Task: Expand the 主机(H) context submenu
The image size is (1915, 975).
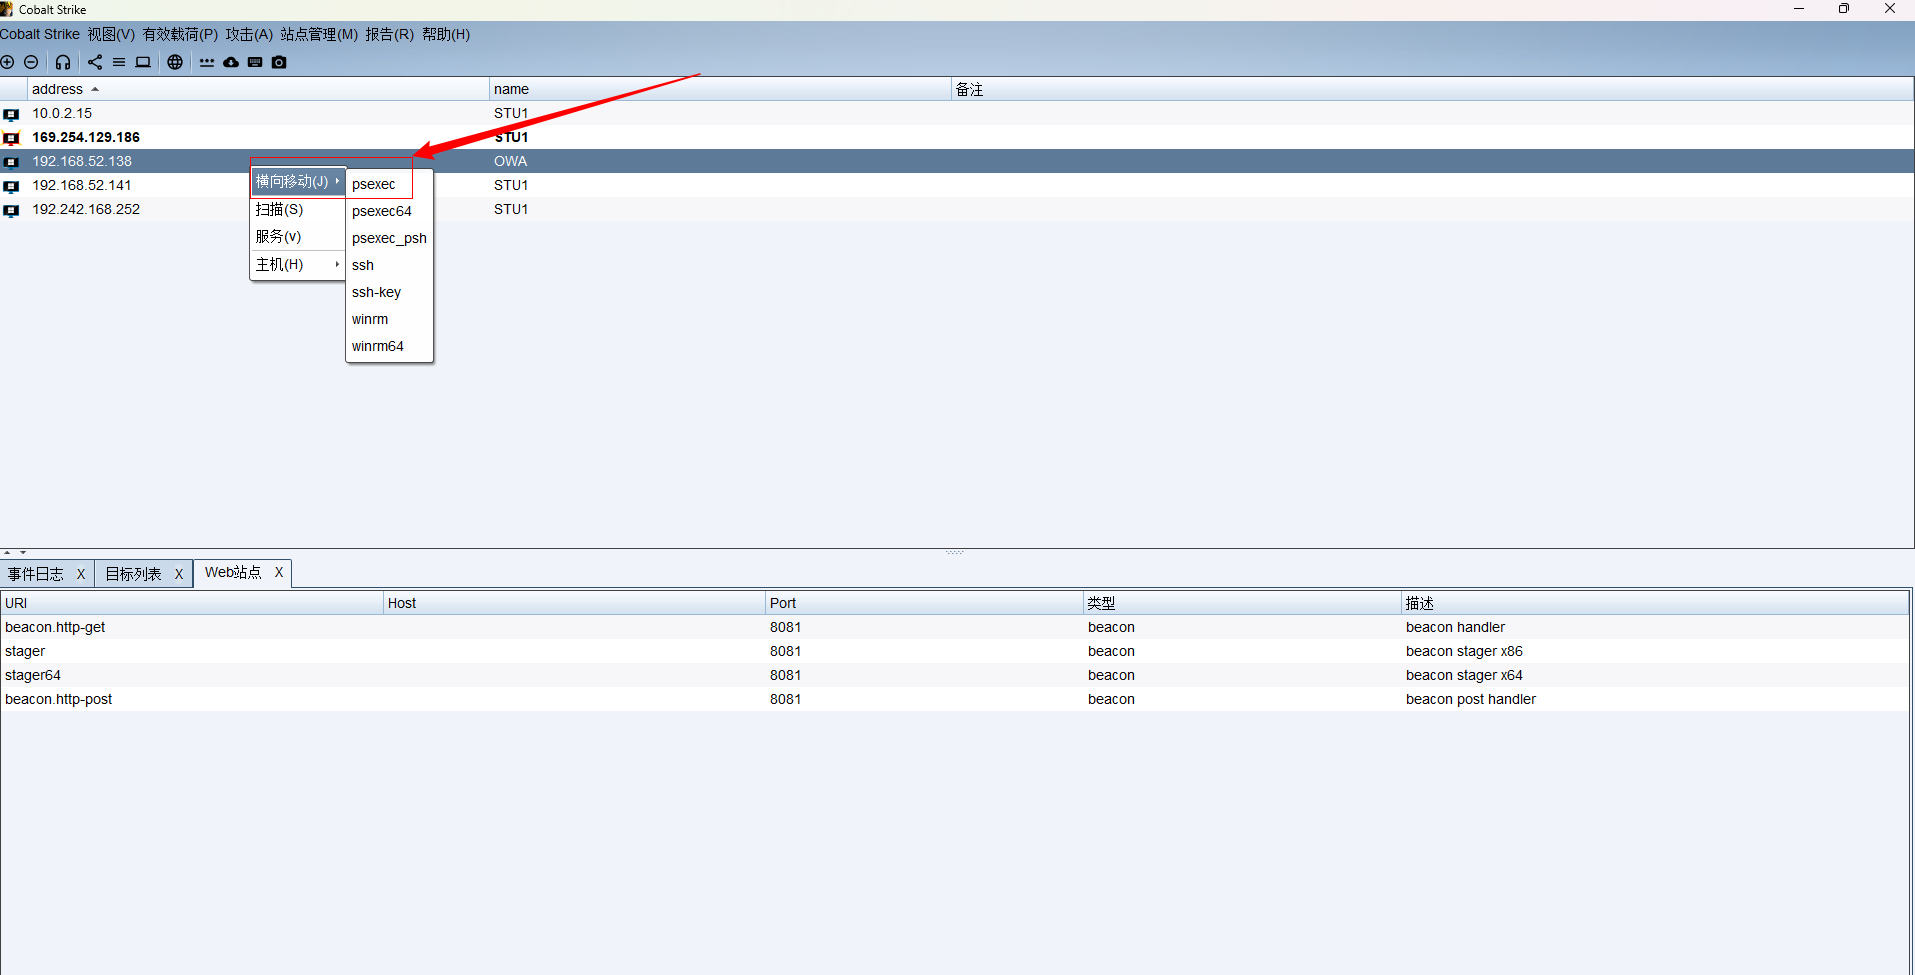Action: (297, 264)
